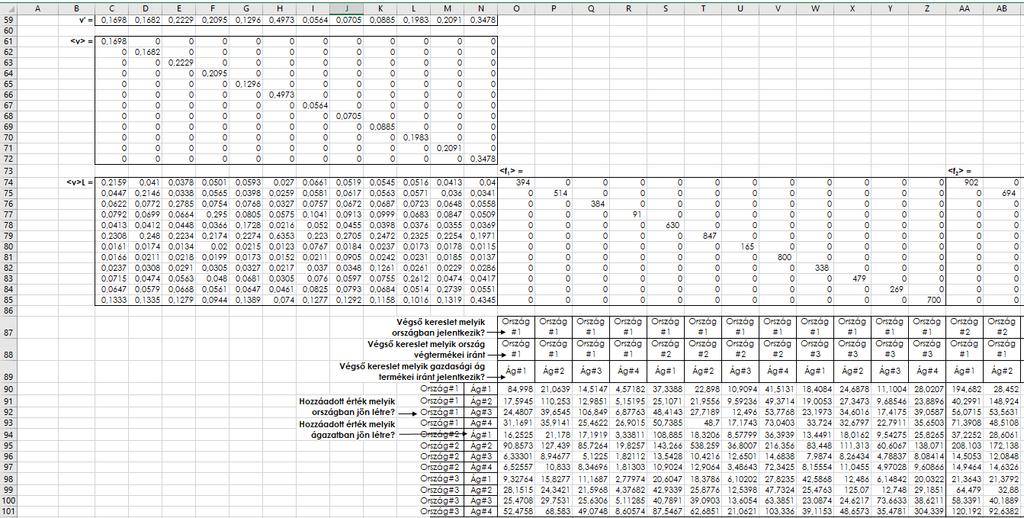
Task: Click "Végső kereslet melyik gazdasági ág" label
Action: 413,366
